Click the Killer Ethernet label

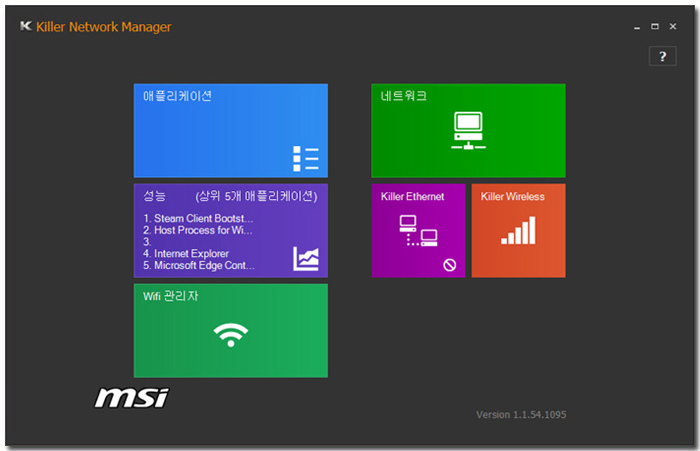tap(412, 196)
